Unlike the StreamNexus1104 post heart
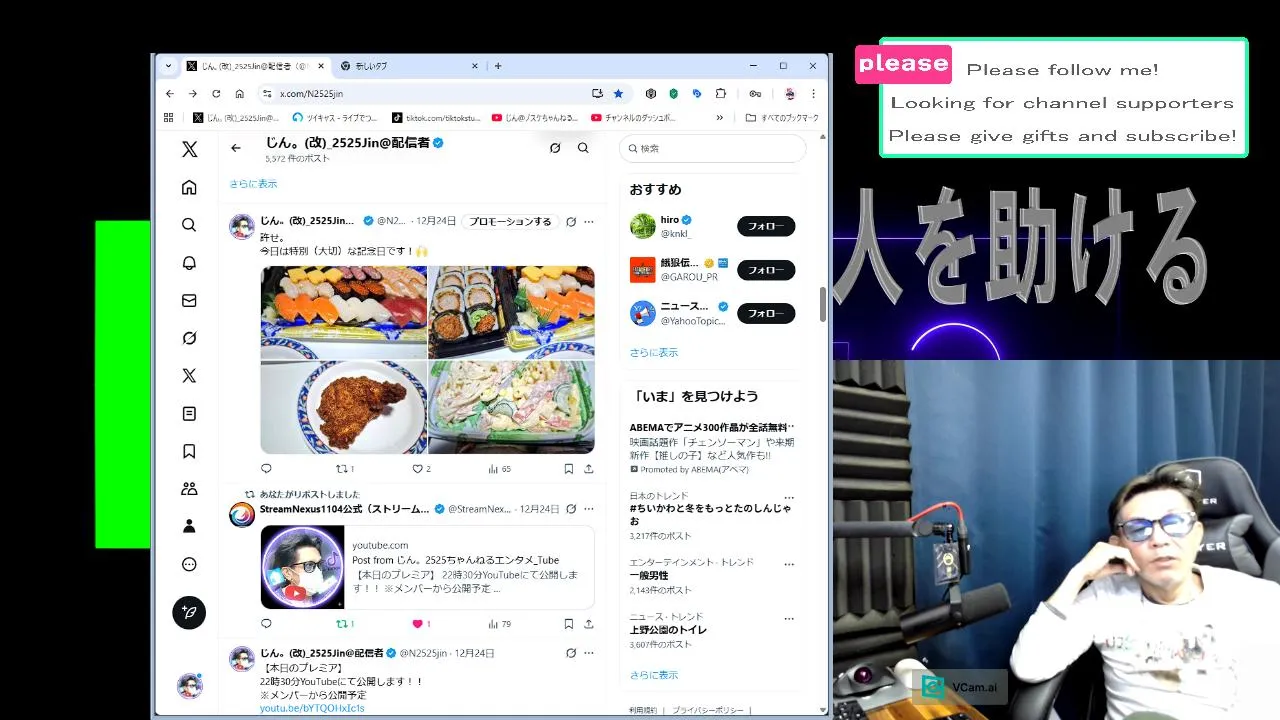The height and width of the screenshot is (720, 1280). [x=421, y=623]
